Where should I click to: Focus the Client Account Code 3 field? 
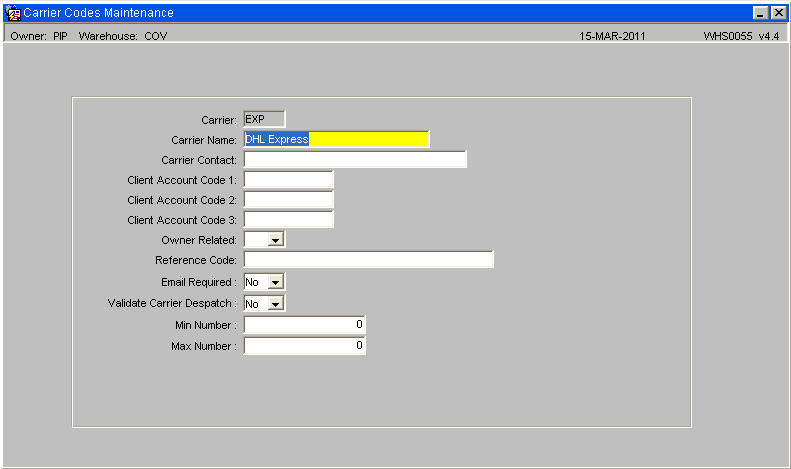tap(289, 219)
